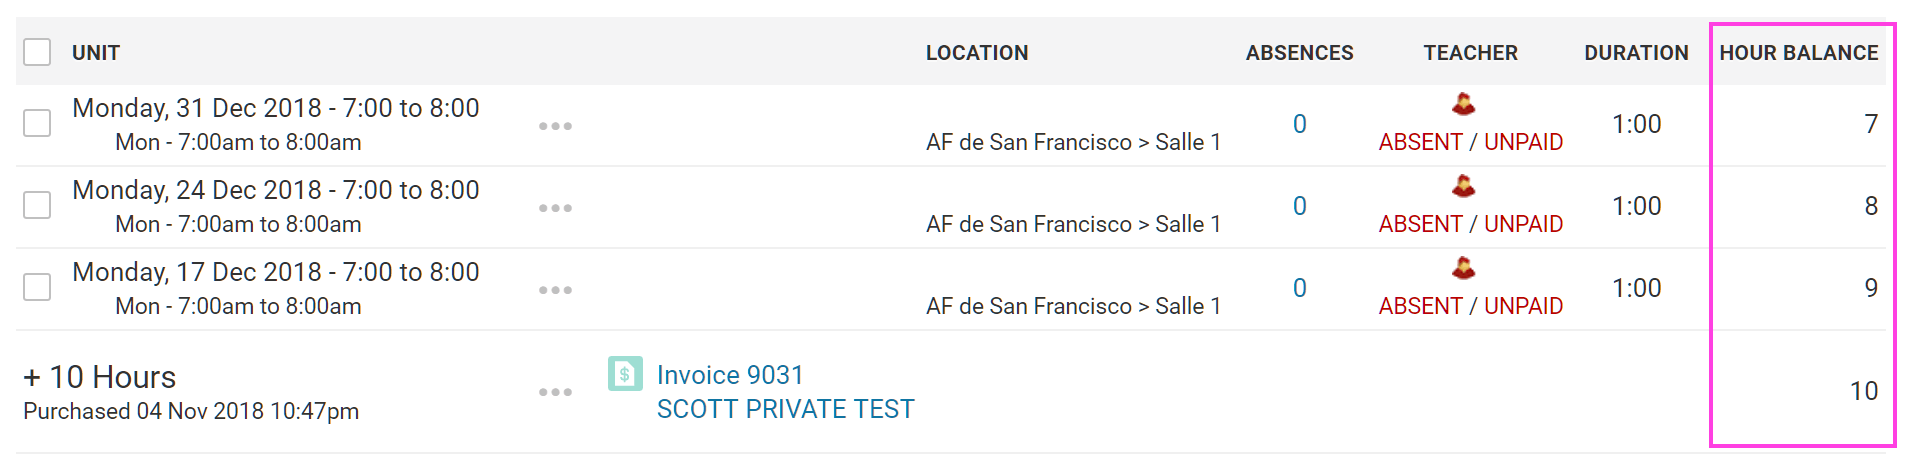The height and width of the screenshot is (459, 1905).
Task: Click absences count 0 for 31 Dec row
Action: 1300,124
